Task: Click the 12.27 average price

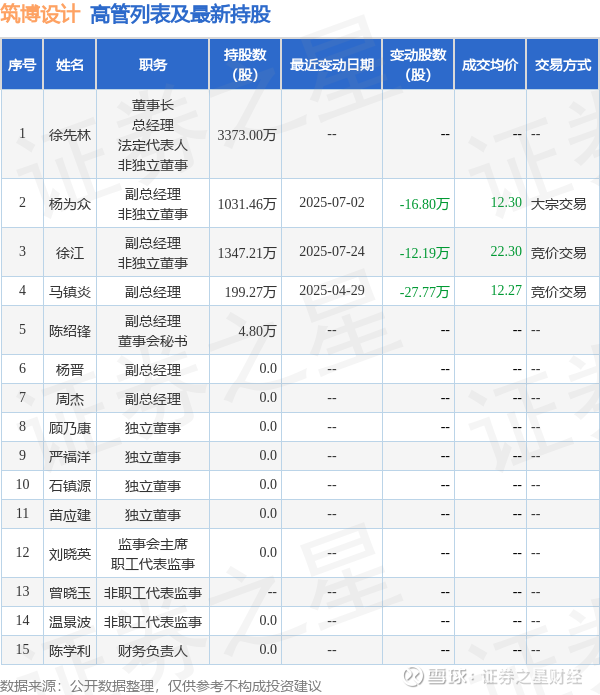Action: coord(506,290)
